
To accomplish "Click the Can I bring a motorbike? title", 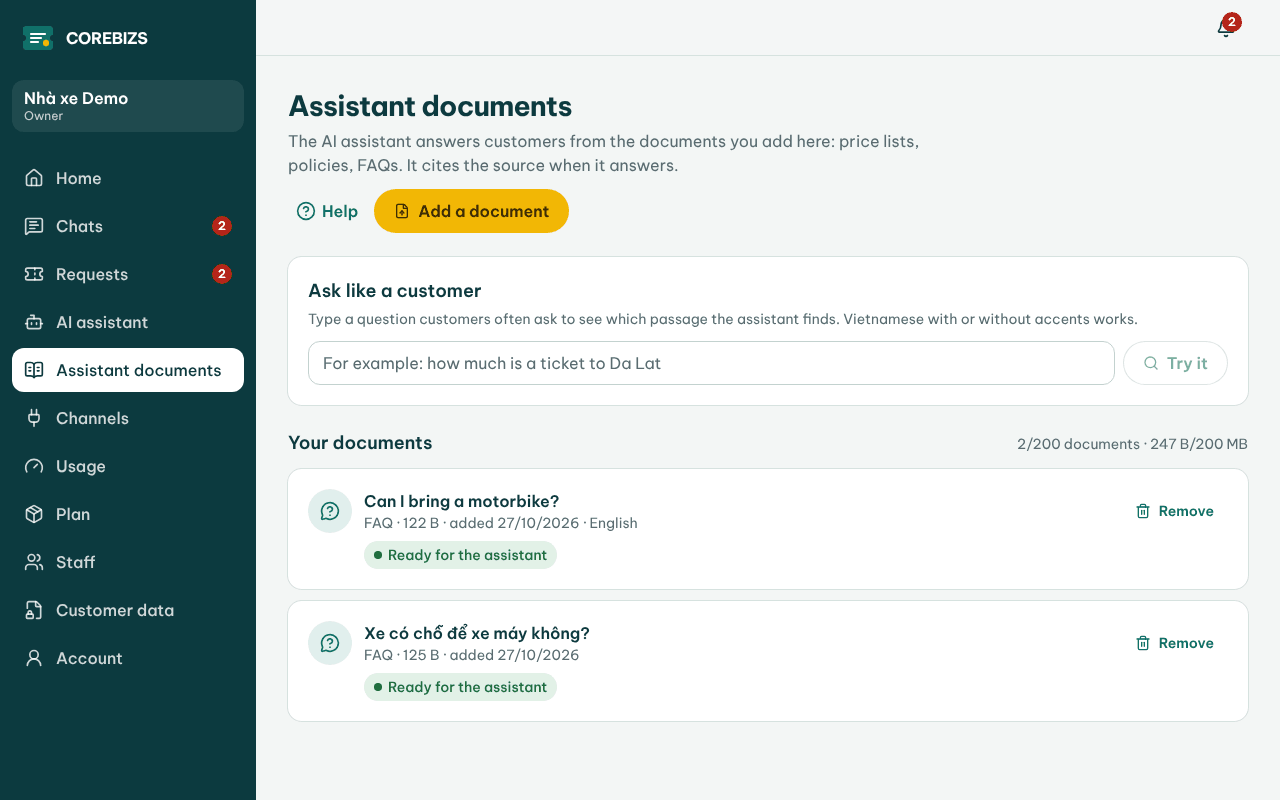I will [461, 501].
